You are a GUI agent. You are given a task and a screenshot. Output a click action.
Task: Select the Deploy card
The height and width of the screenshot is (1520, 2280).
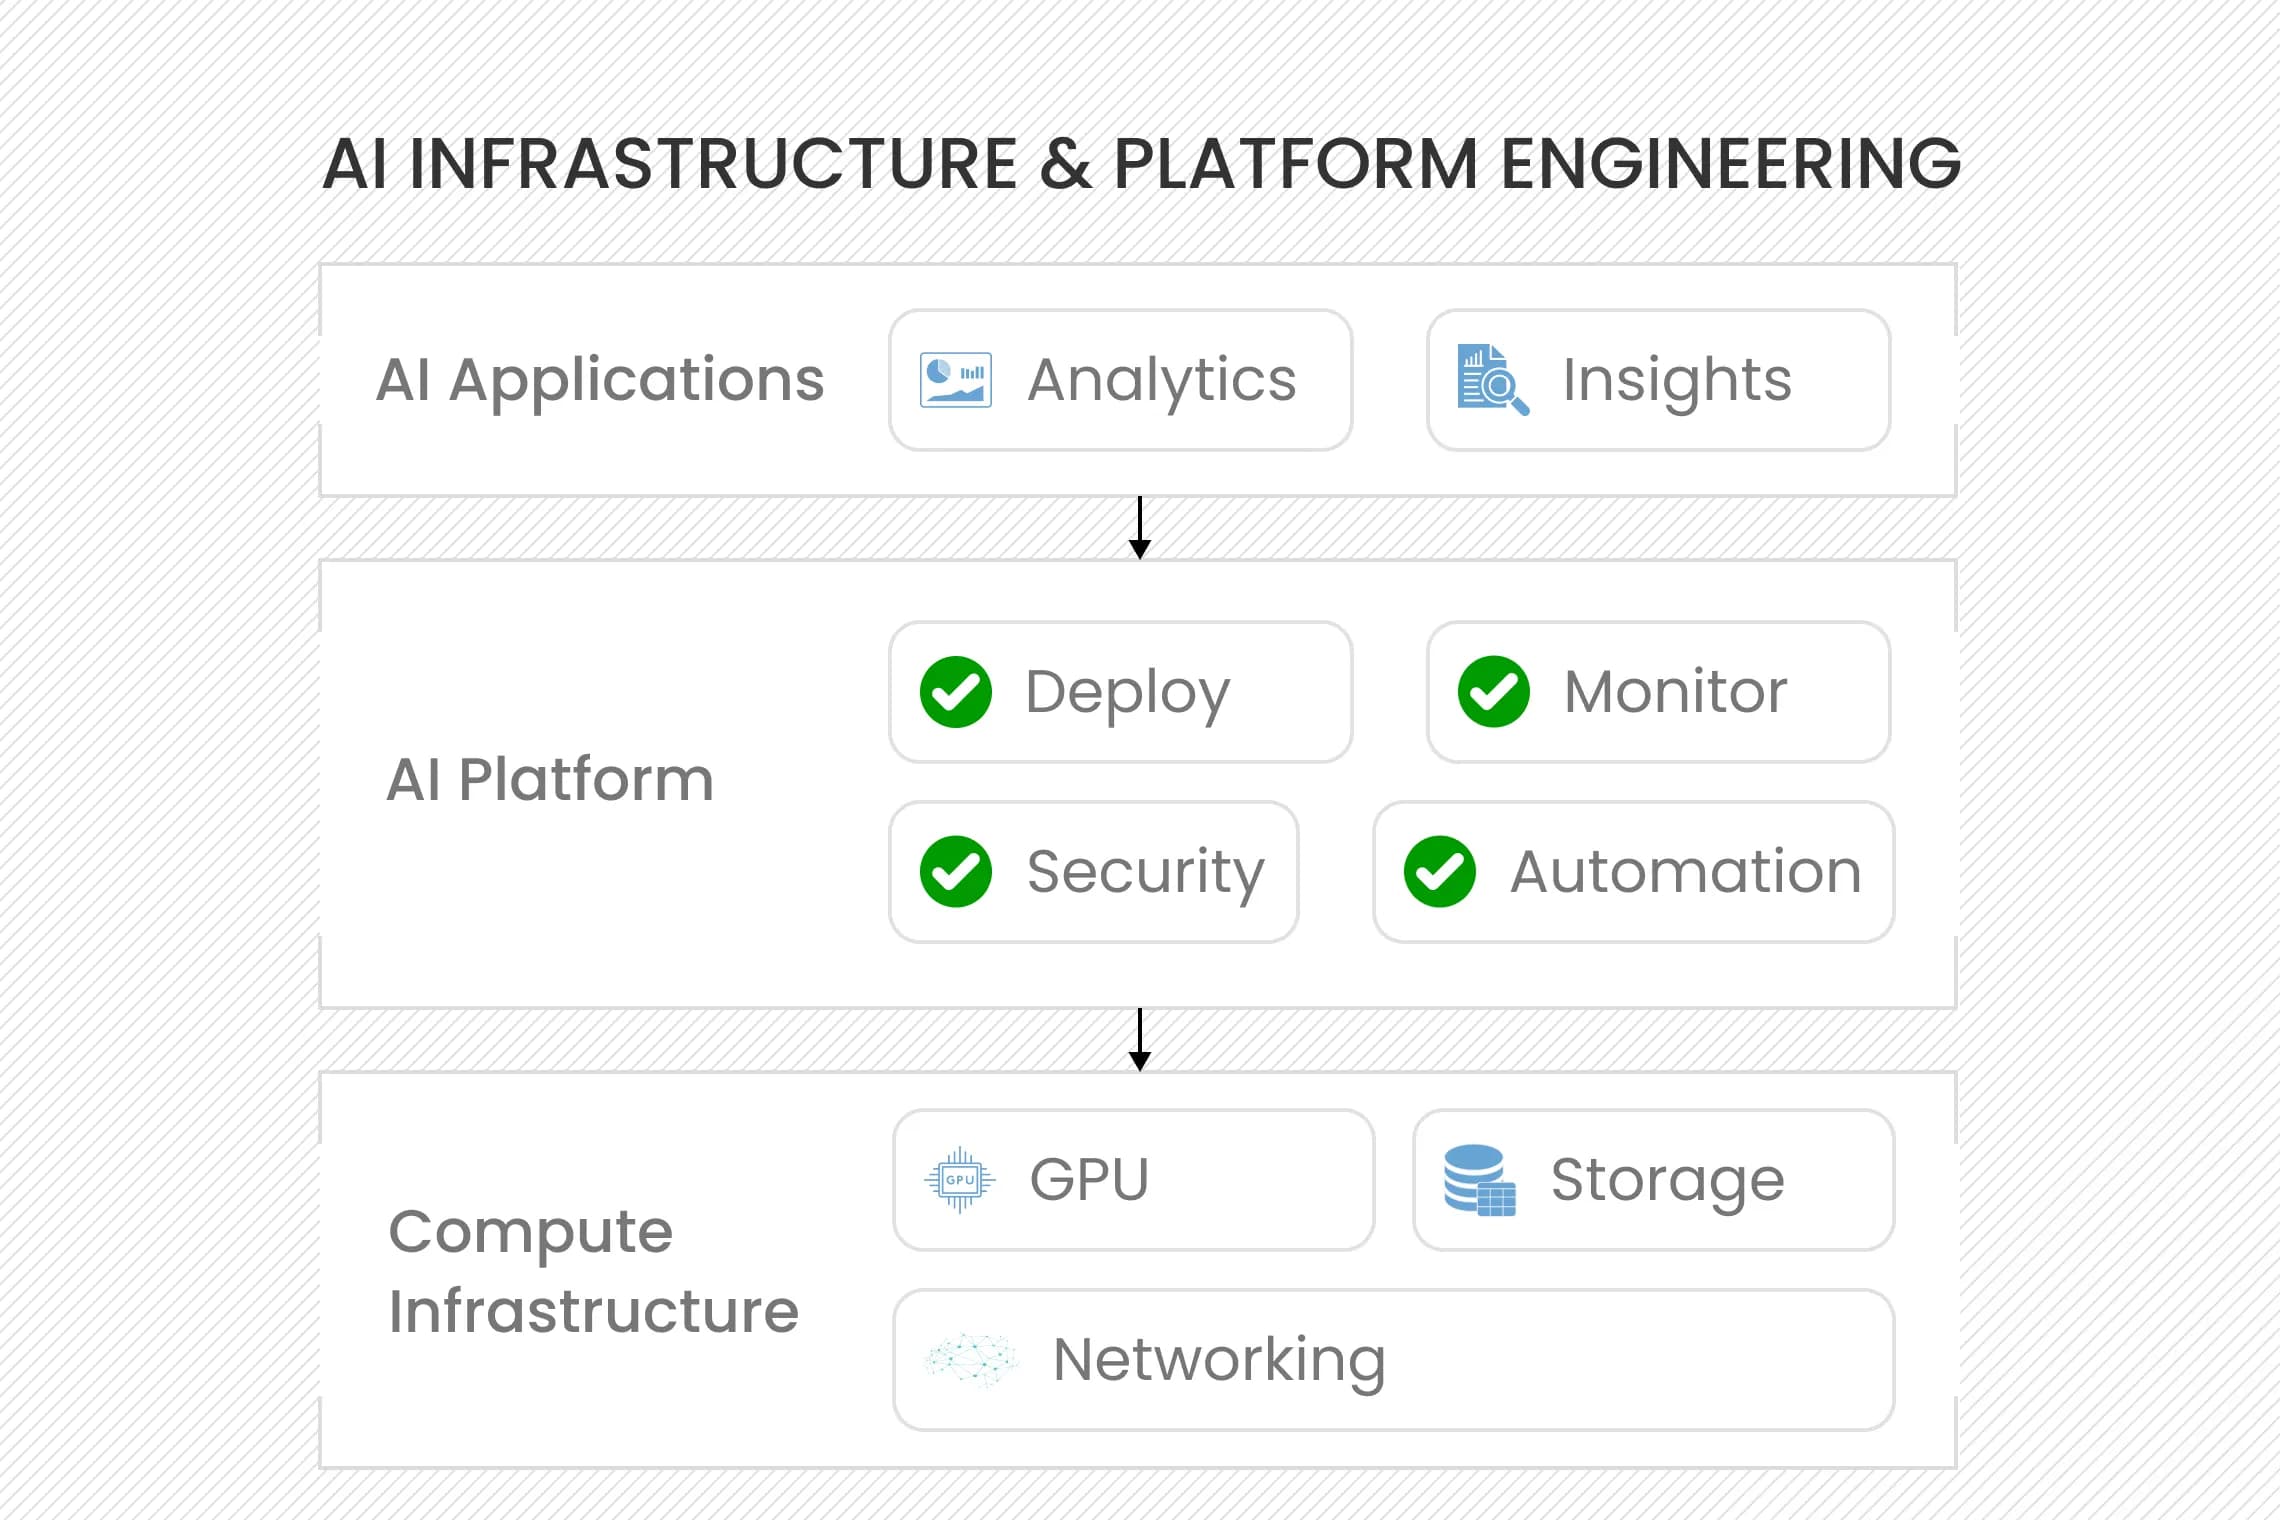[1121, 692]
